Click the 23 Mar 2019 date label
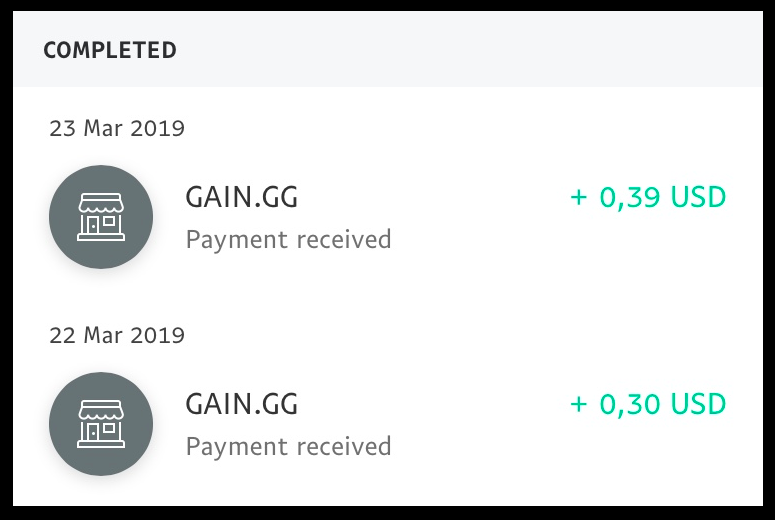Viewport: 775px width, 520px height. coord(117,129)
